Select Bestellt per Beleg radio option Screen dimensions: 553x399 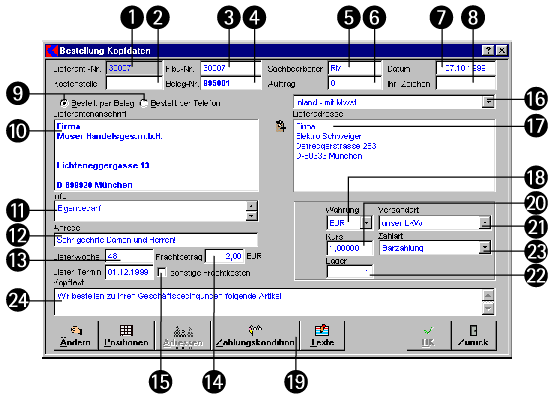pyautogui.click(x=64, y=103)
